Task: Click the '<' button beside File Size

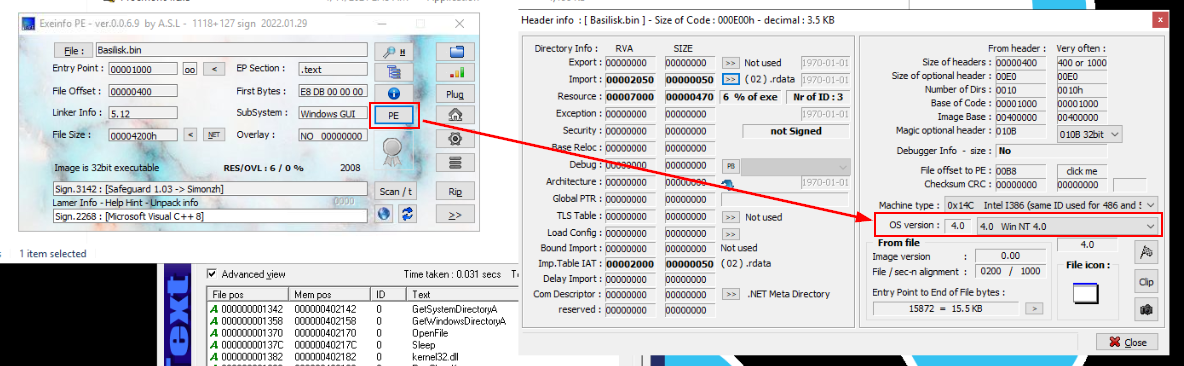Action: (x=191, y=135)
